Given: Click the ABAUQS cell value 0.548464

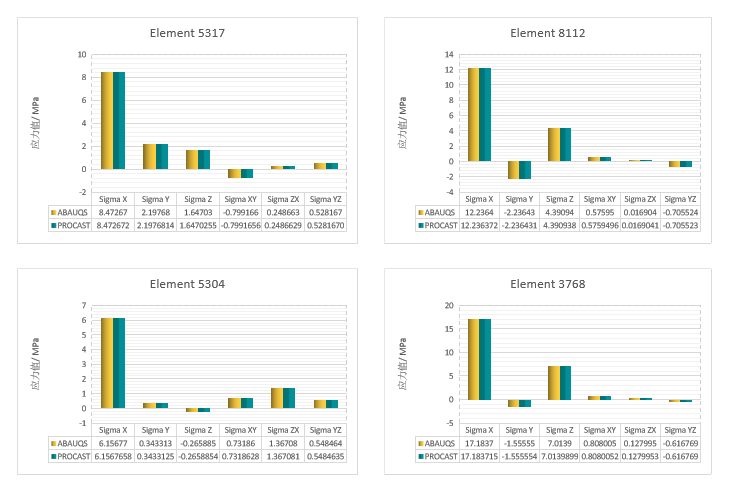Looking at the screenshot, I should (x=325, y=443).
